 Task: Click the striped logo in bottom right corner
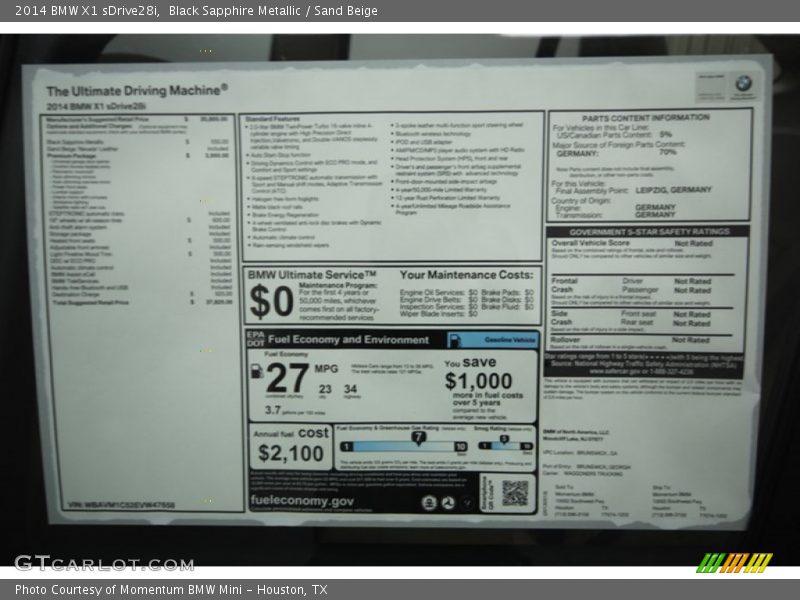click(x=734, y=562)
